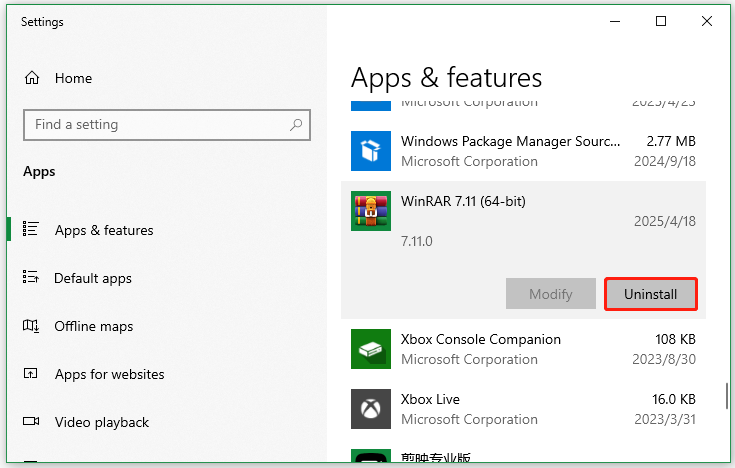
Task: Click the search magnifier icon
Action: point(296,125)
